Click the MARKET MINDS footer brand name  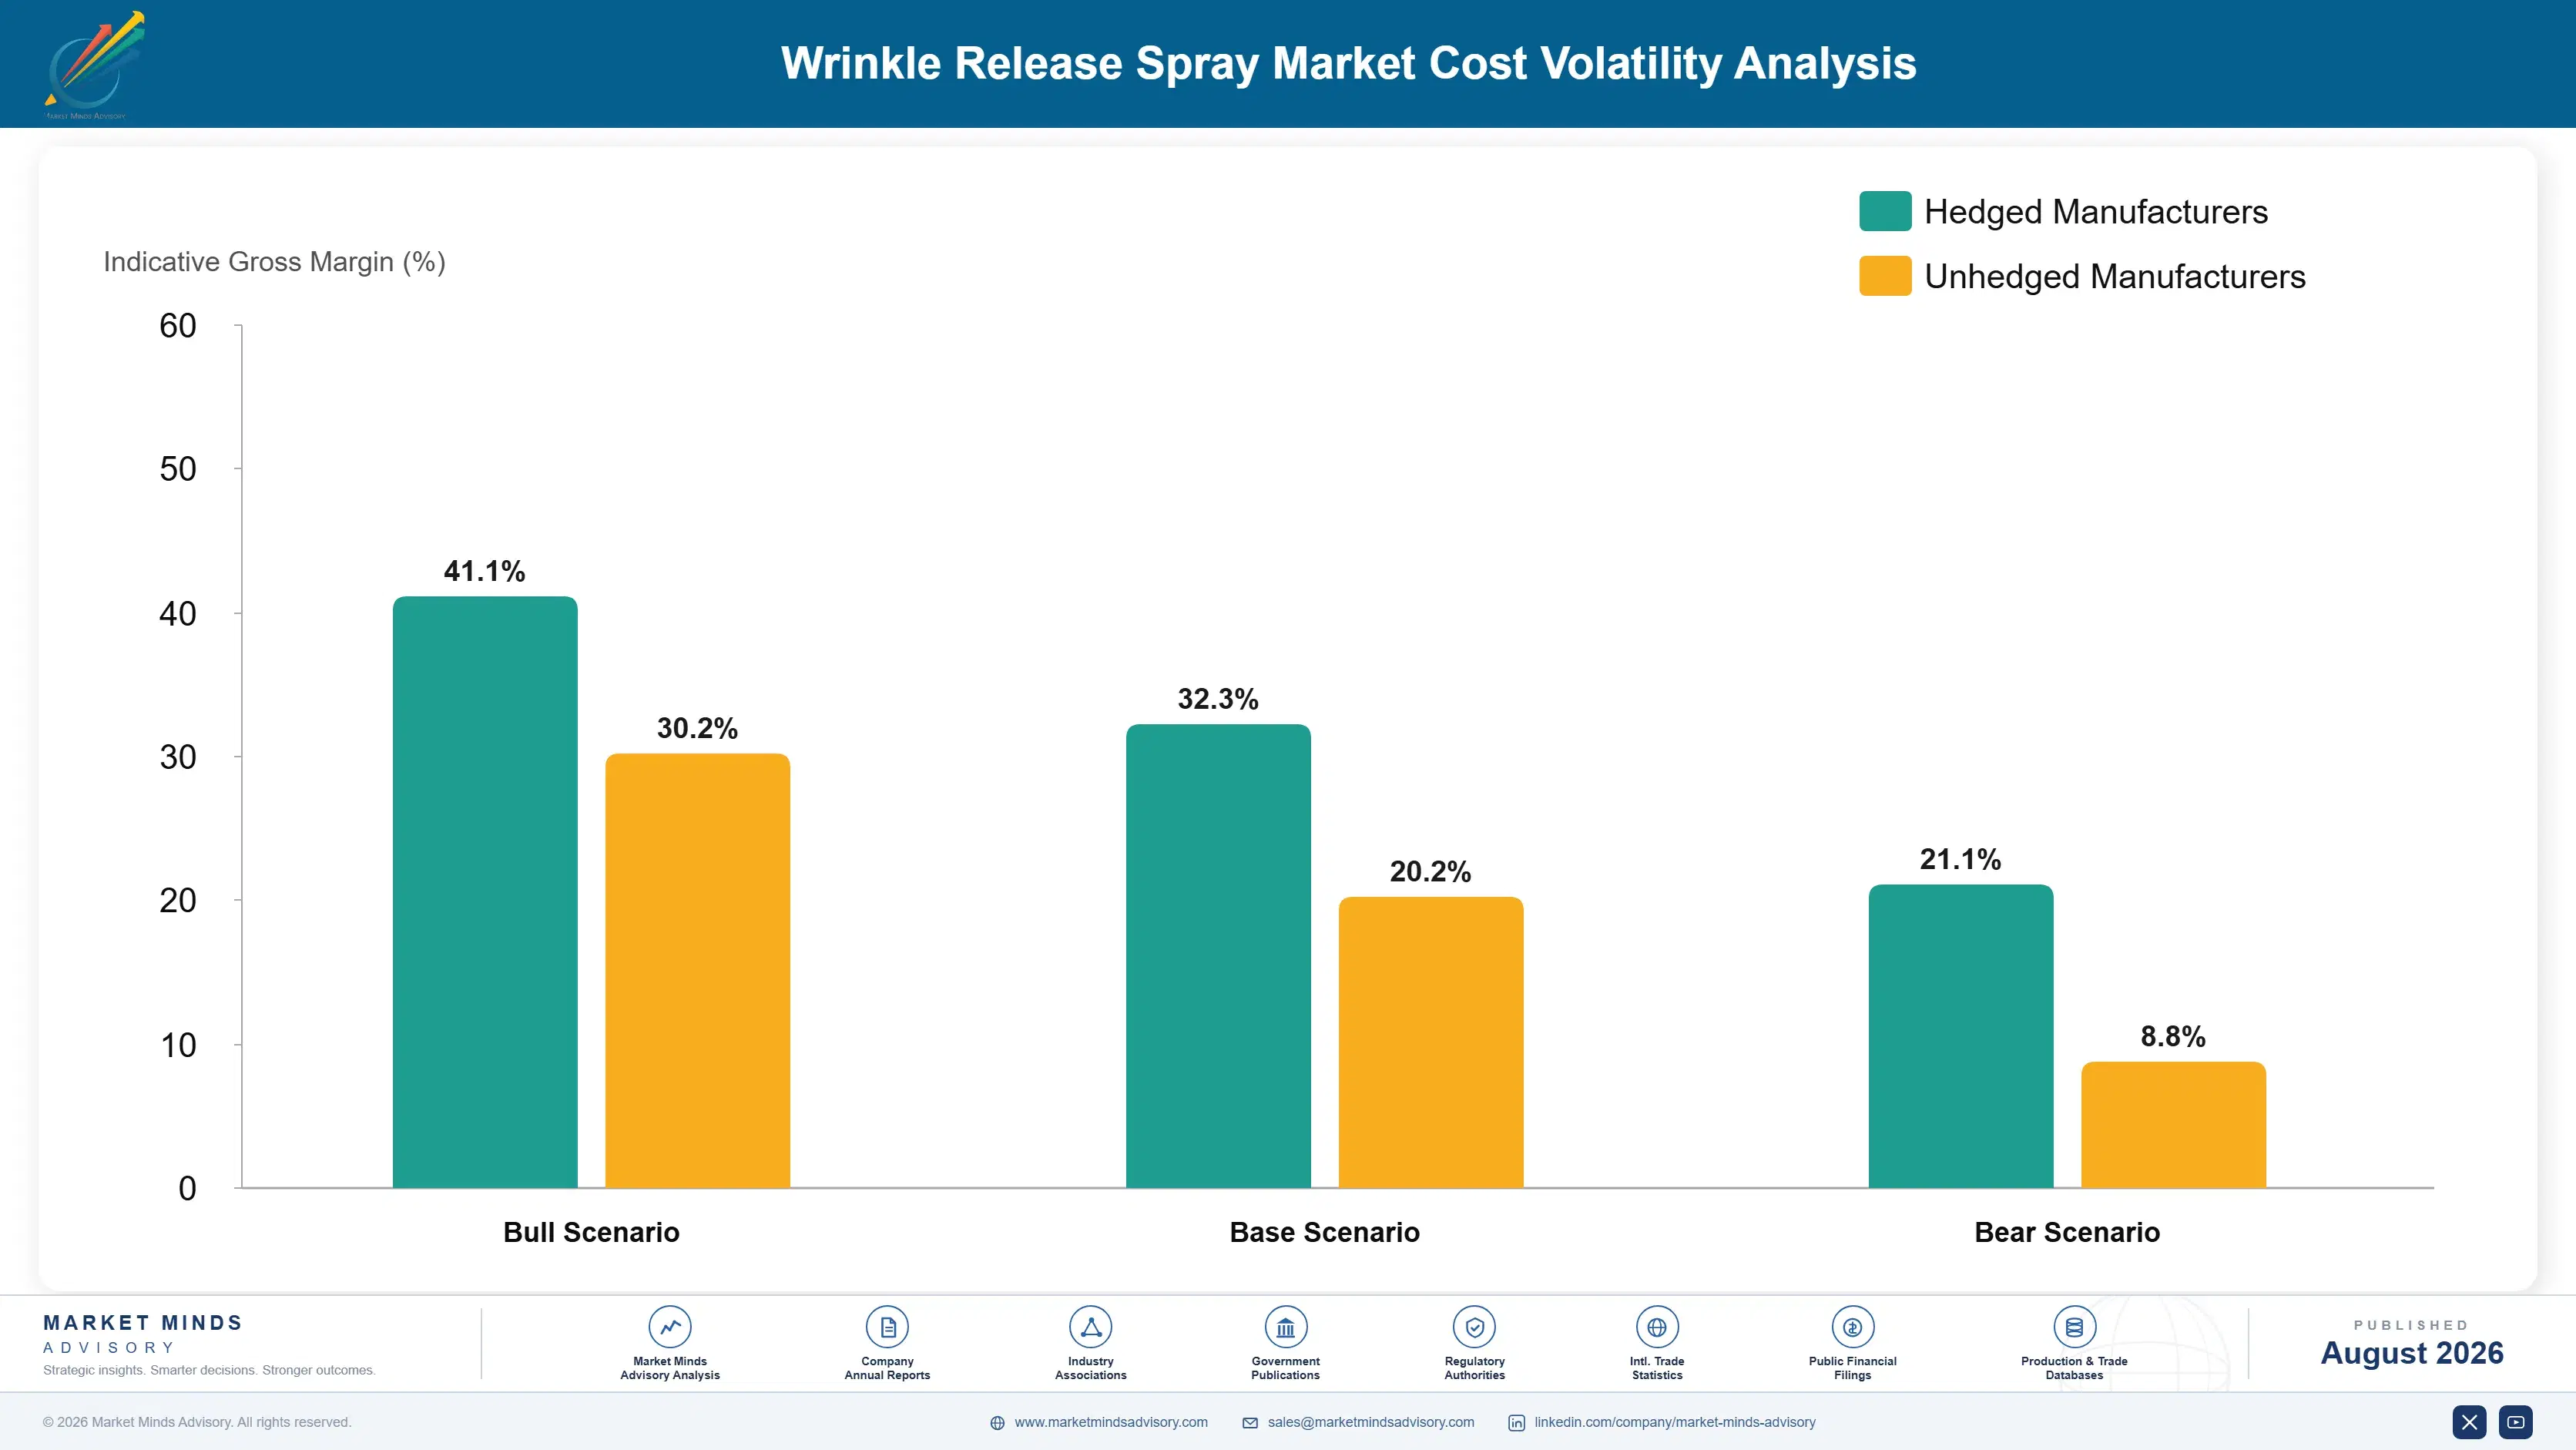pyautogui.click(x=143, y=1323)
